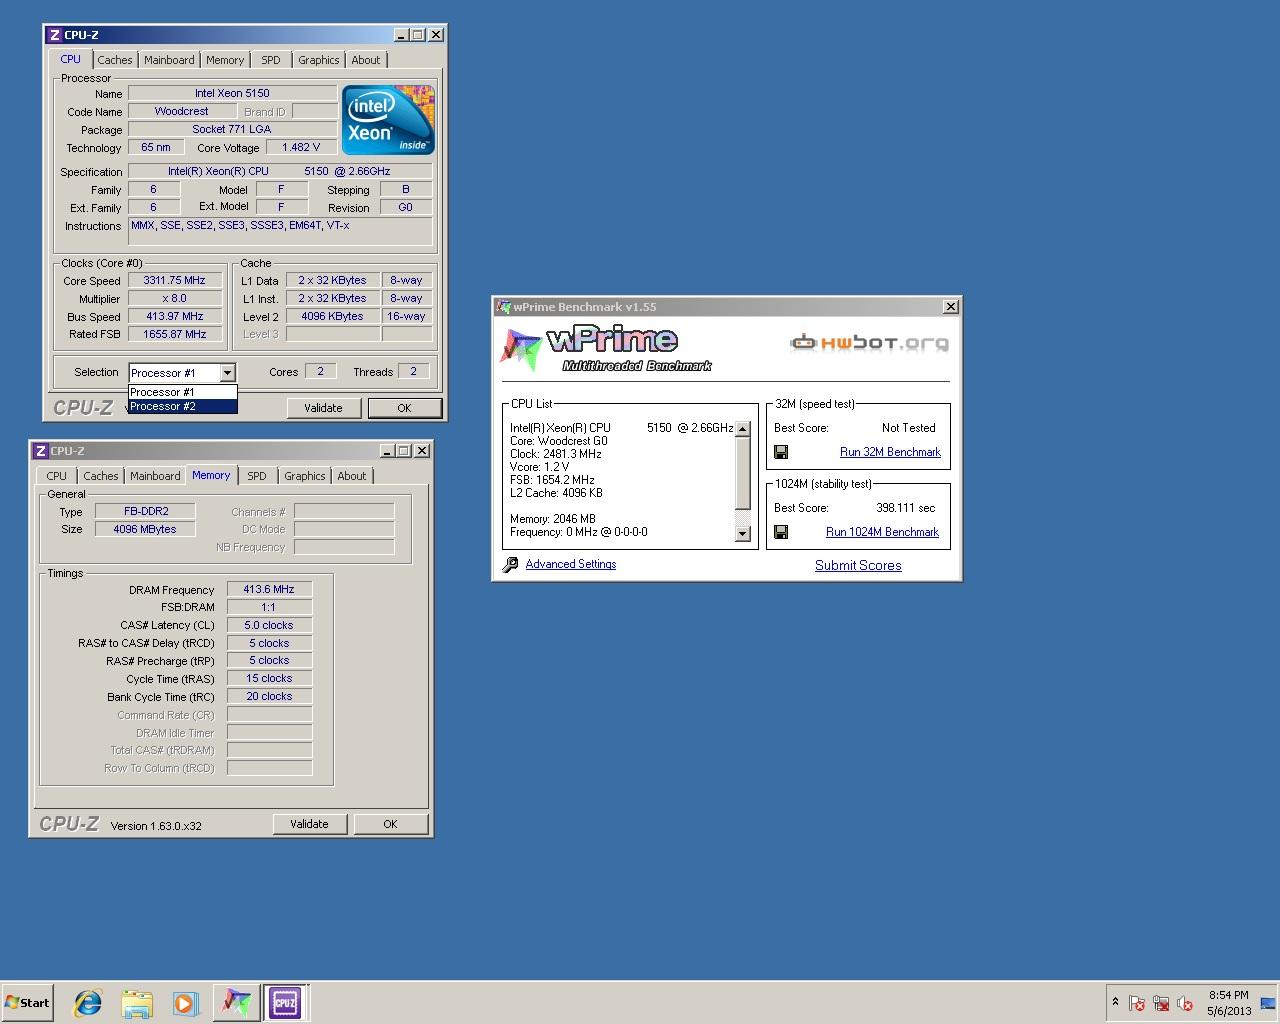
Task: Open About tab in lower CPU-Z window
Action: pyautogui.click(x=352, y=476)
